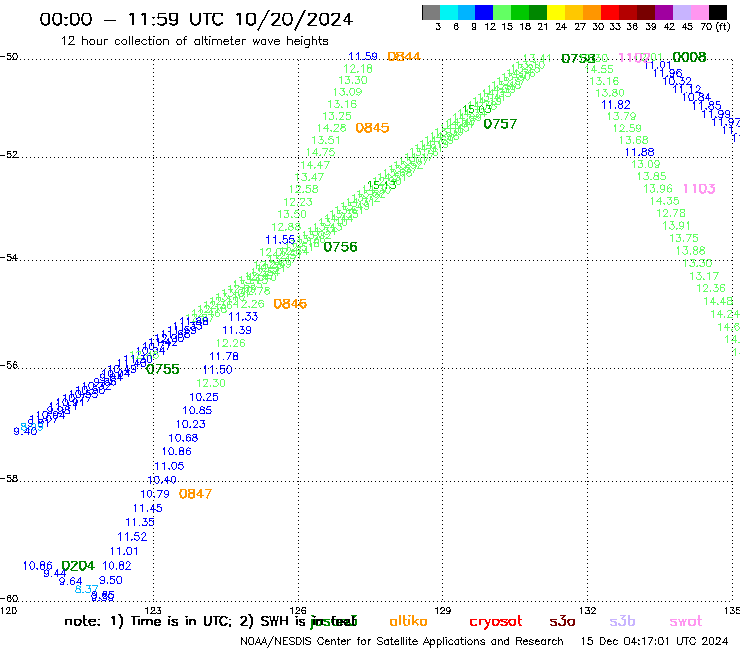
Task: Click the yellow swatch in the color legend
Action: (555, 12)
